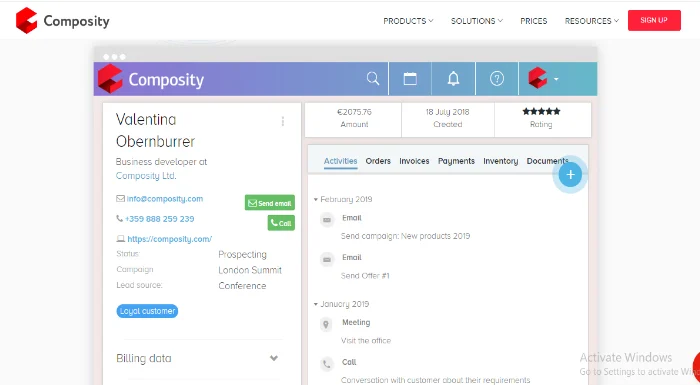Click the phone icon for the Call activity
700x385 pixels.
point(326,364)
